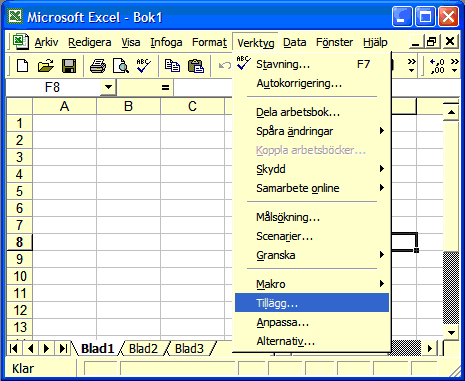Open the Hjälp menu

pyautogui.click(x=375, y=42)
